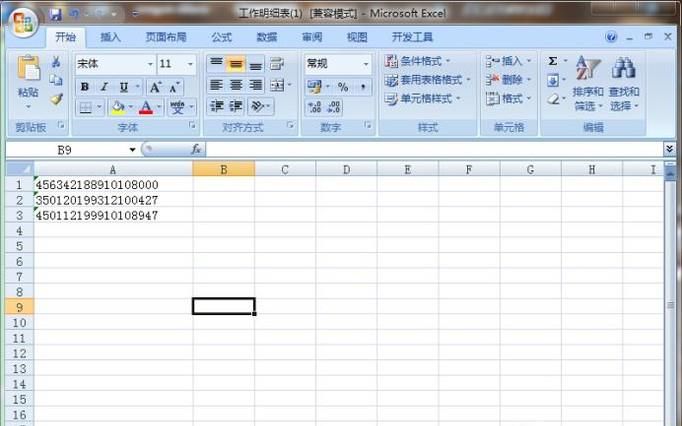Increase decimal places

pos(314,107)
